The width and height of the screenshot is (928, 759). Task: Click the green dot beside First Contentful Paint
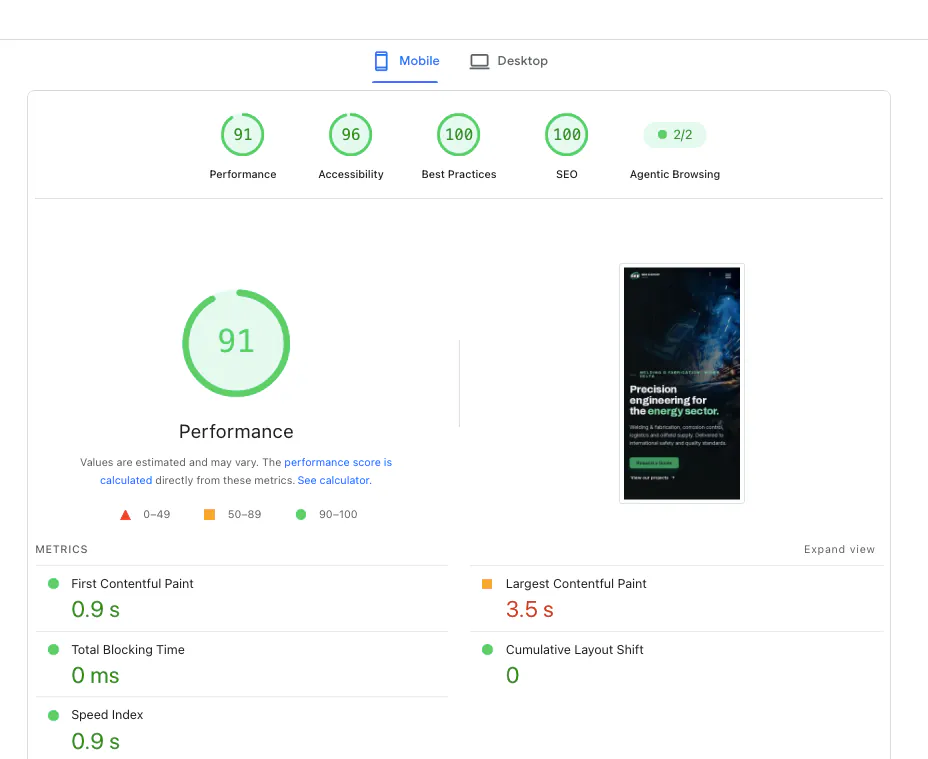(53, 584)
